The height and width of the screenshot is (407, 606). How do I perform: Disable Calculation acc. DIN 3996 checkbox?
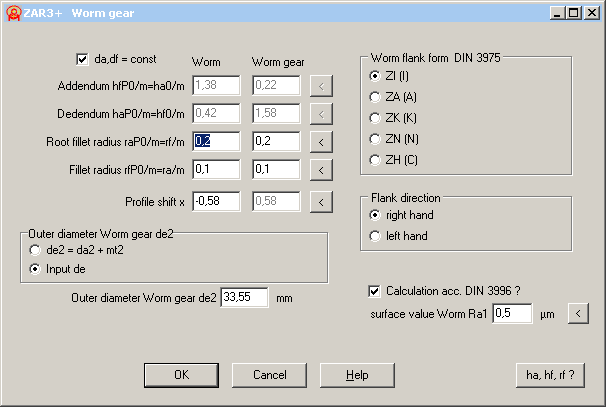[374, 291]
